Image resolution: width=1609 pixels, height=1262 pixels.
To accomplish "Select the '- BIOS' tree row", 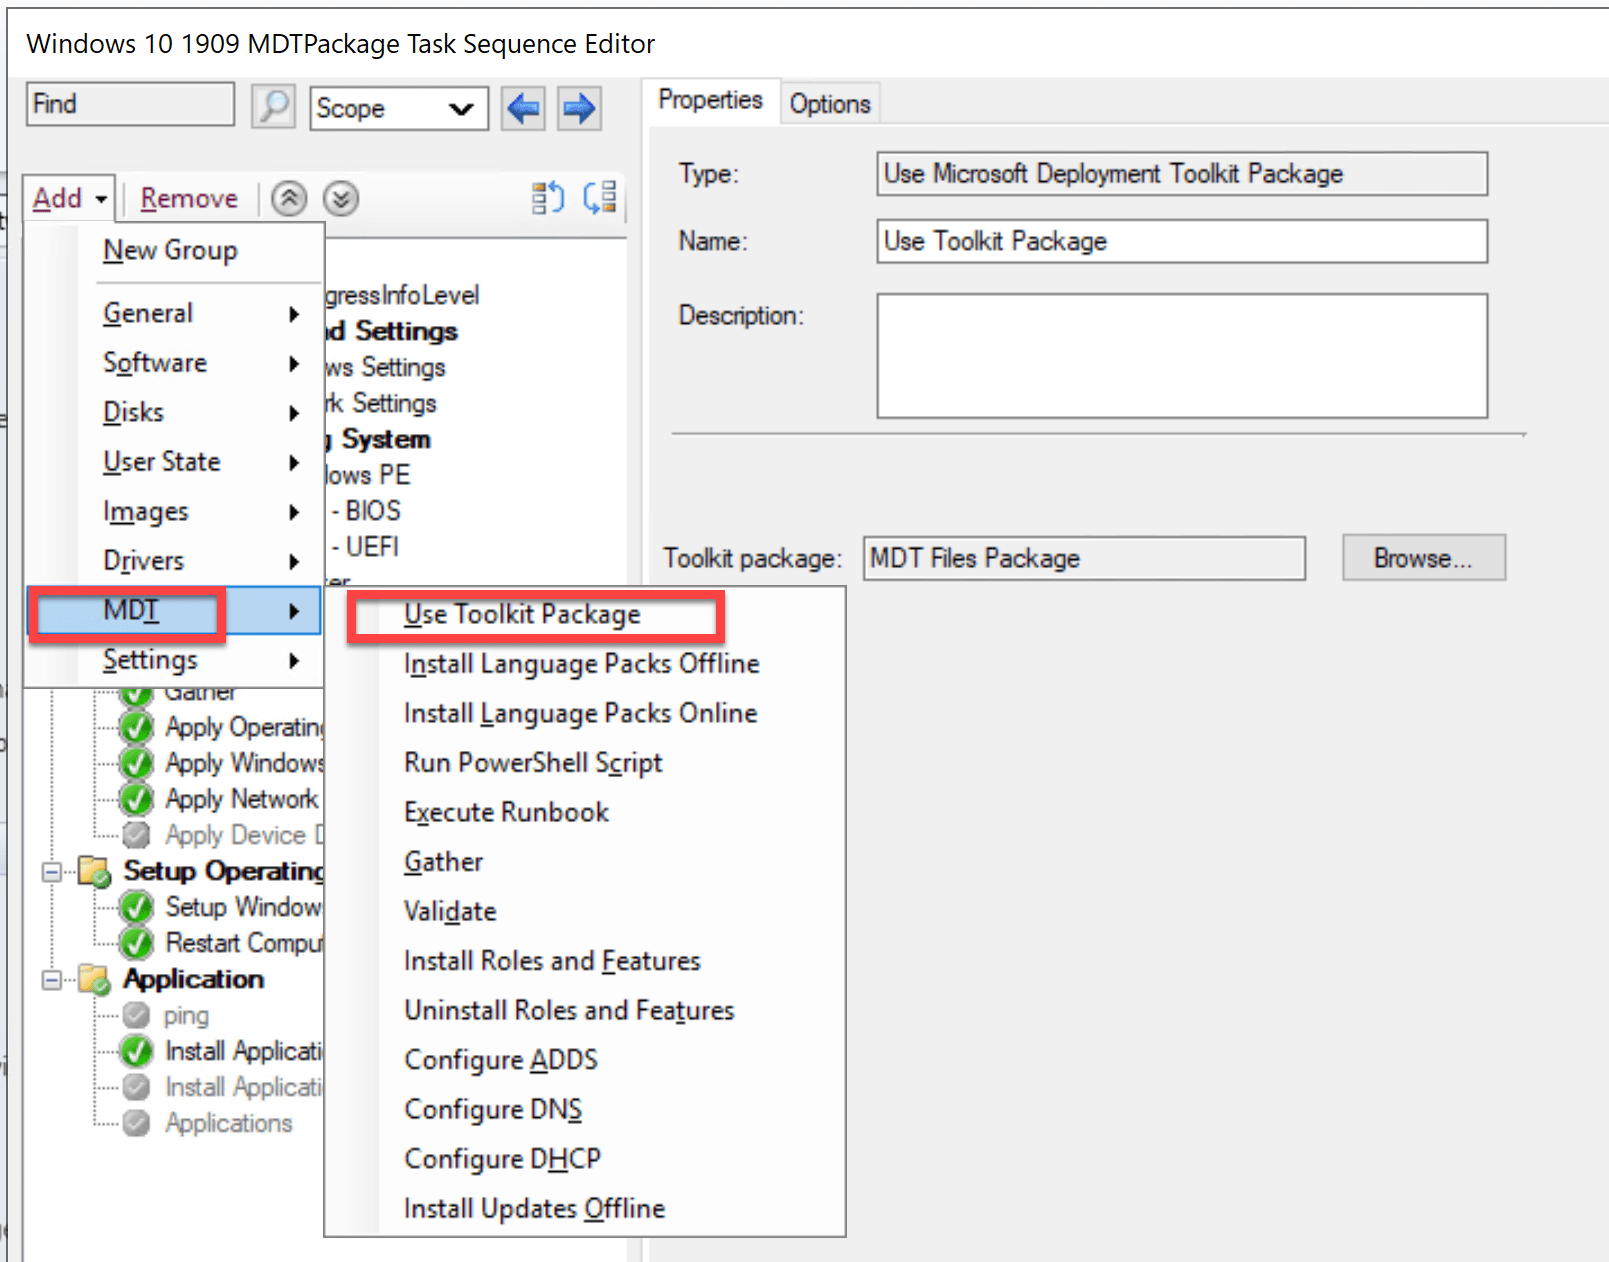I will (367, 511).
